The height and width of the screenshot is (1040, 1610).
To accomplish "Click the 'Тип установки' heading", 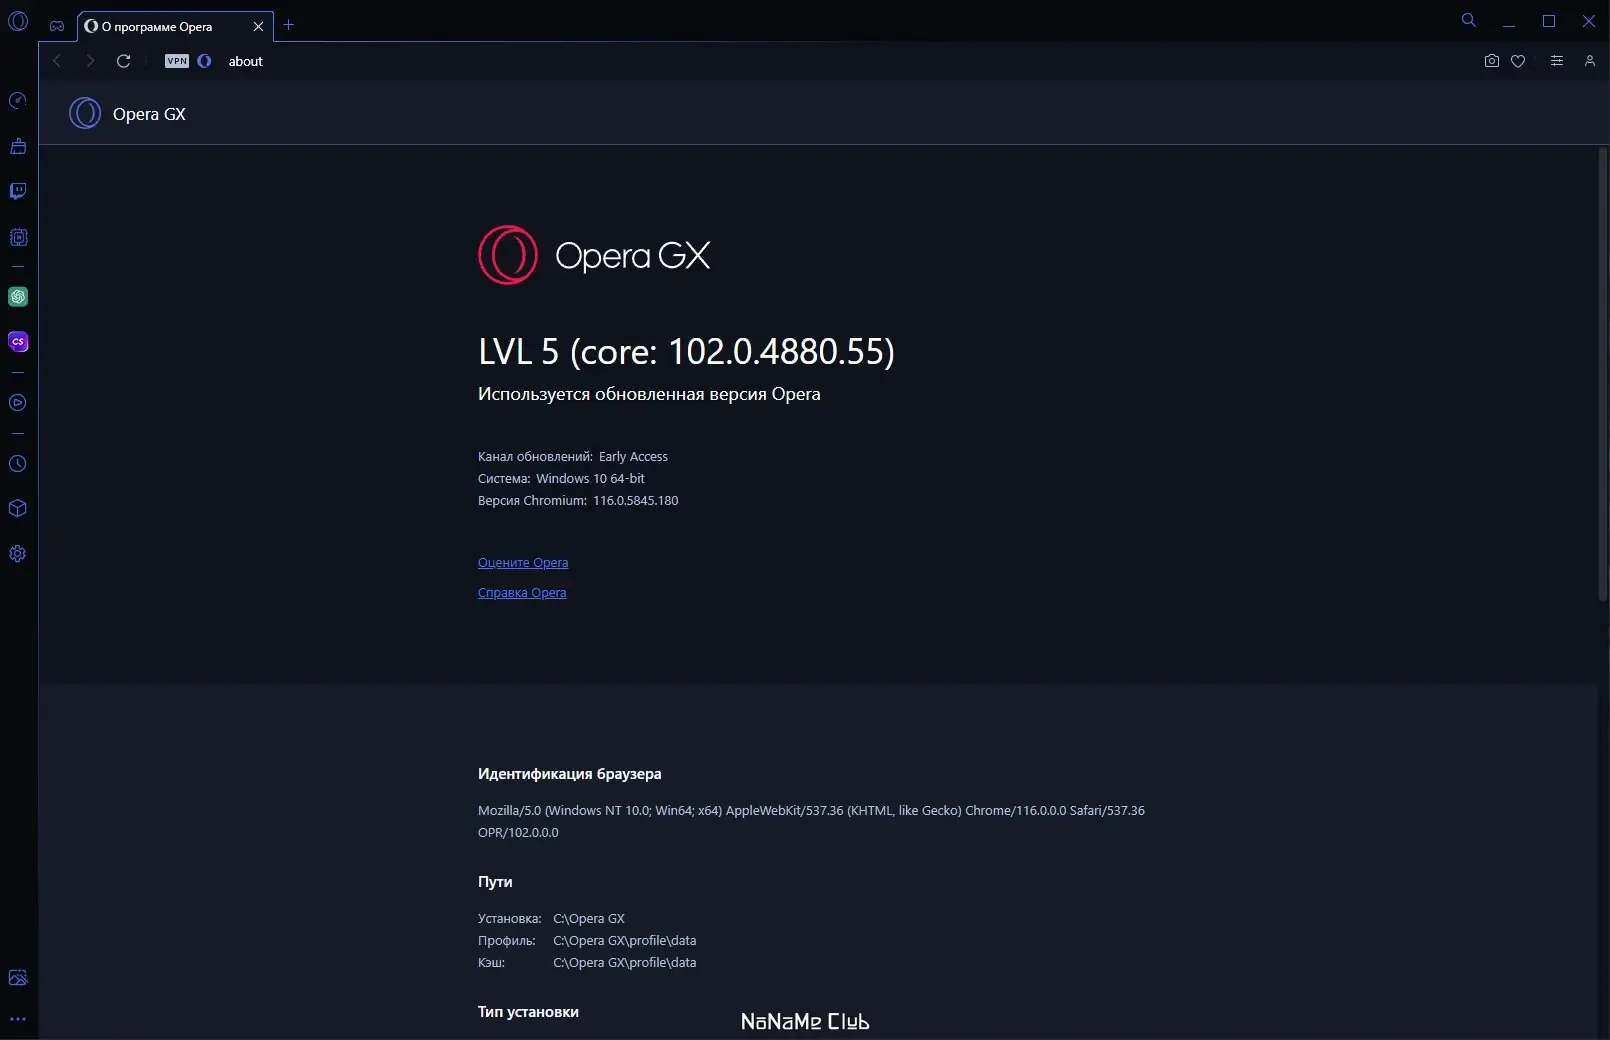I will 528,1012.
